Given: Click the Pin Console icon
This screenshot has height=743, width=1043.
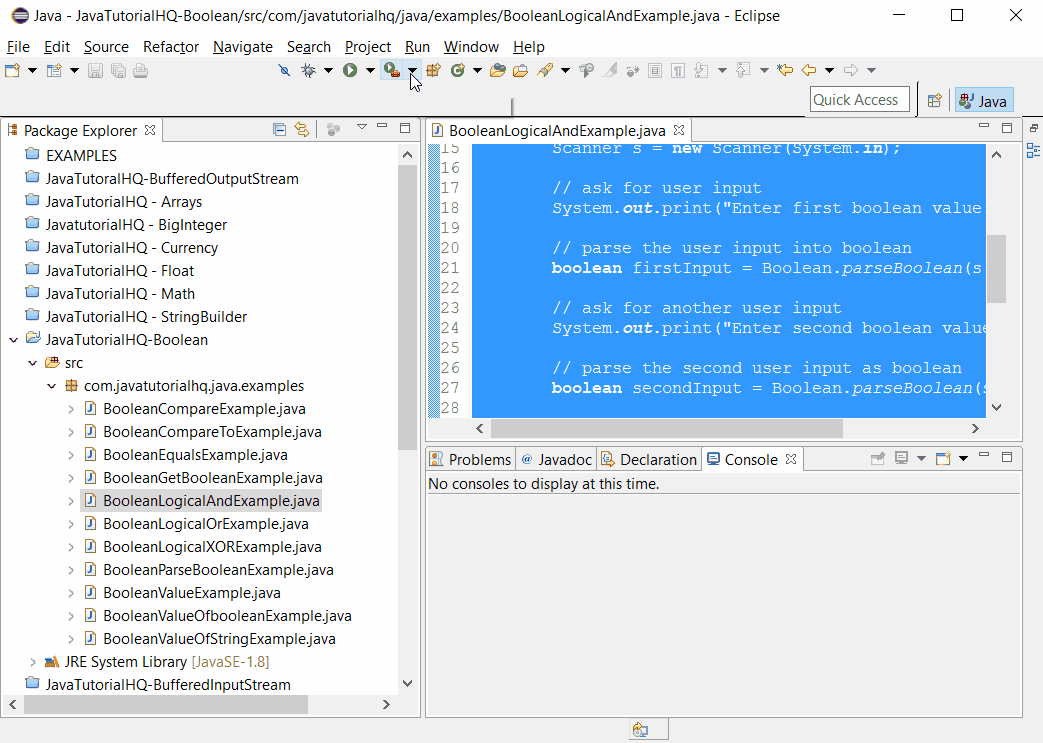Looking at the screenshot, I should tap(877, 458).
